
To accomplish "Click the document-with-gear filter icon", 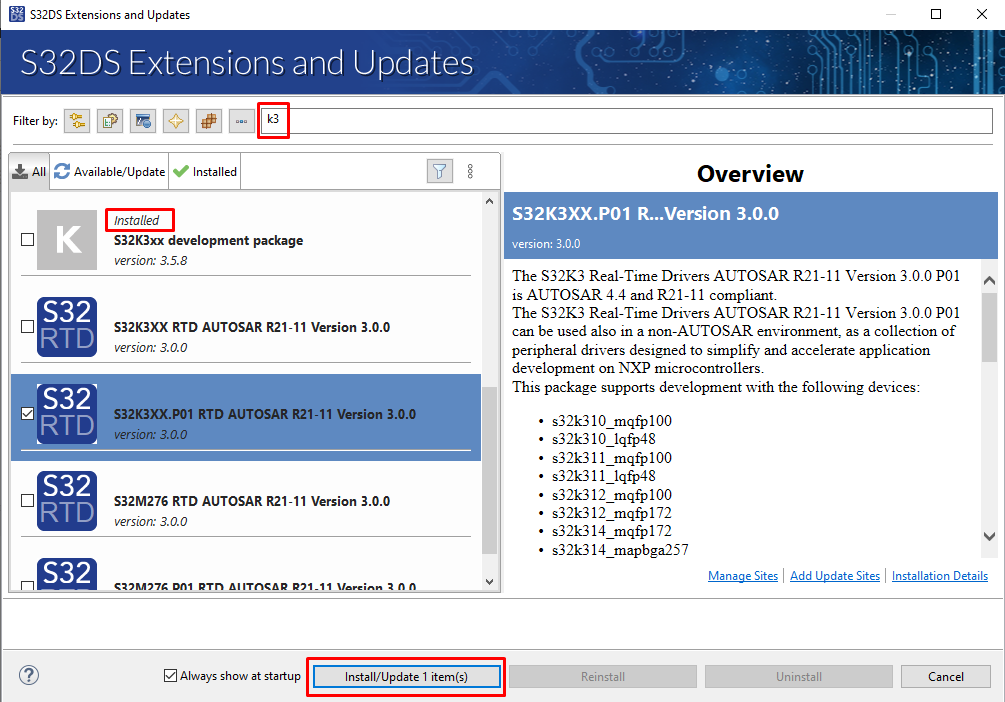I will click(110, 121).
